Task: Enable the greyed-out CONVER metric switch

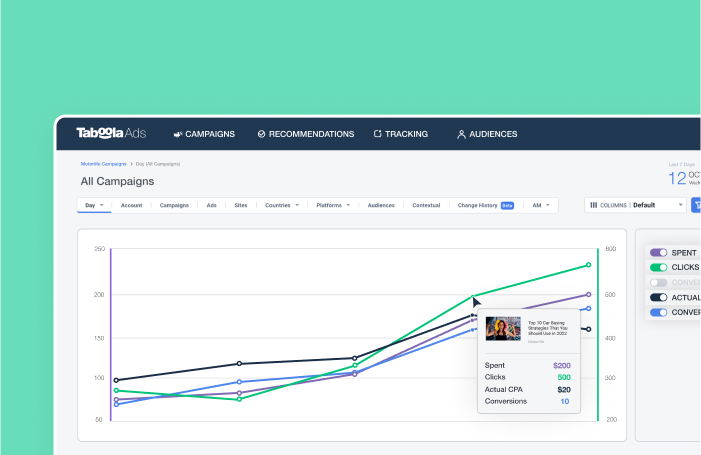Action: click(659, 282)
